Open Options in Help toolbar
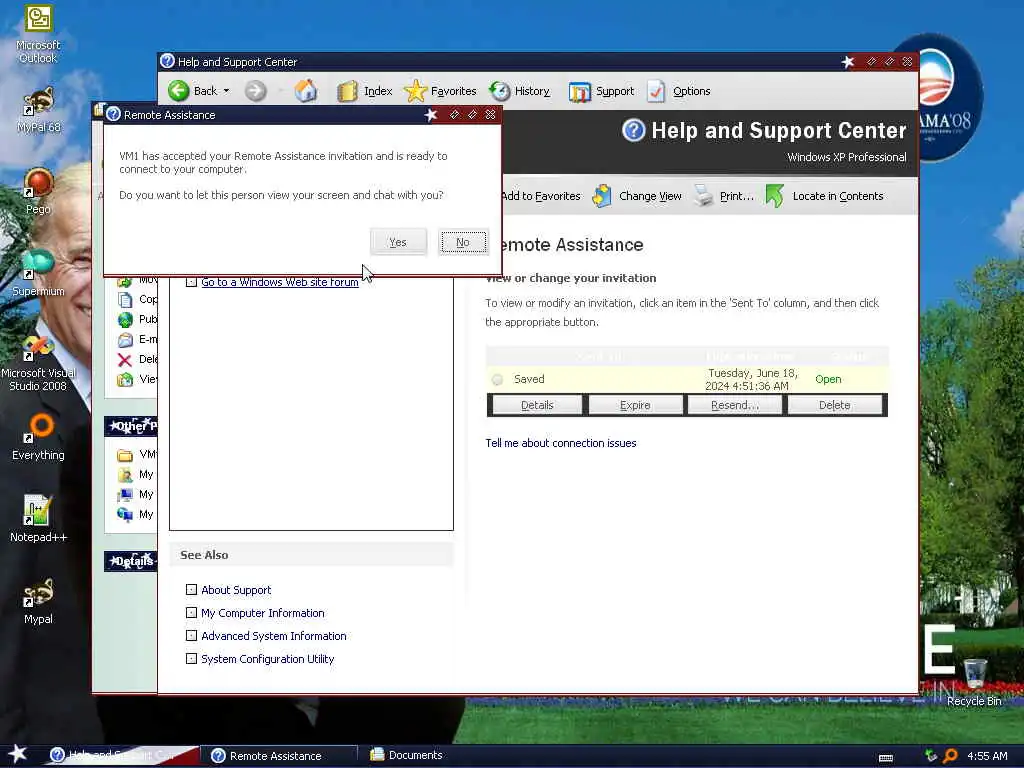This screenshot has height=768, width=1024. pyautogui.click(x=679, y=91)
